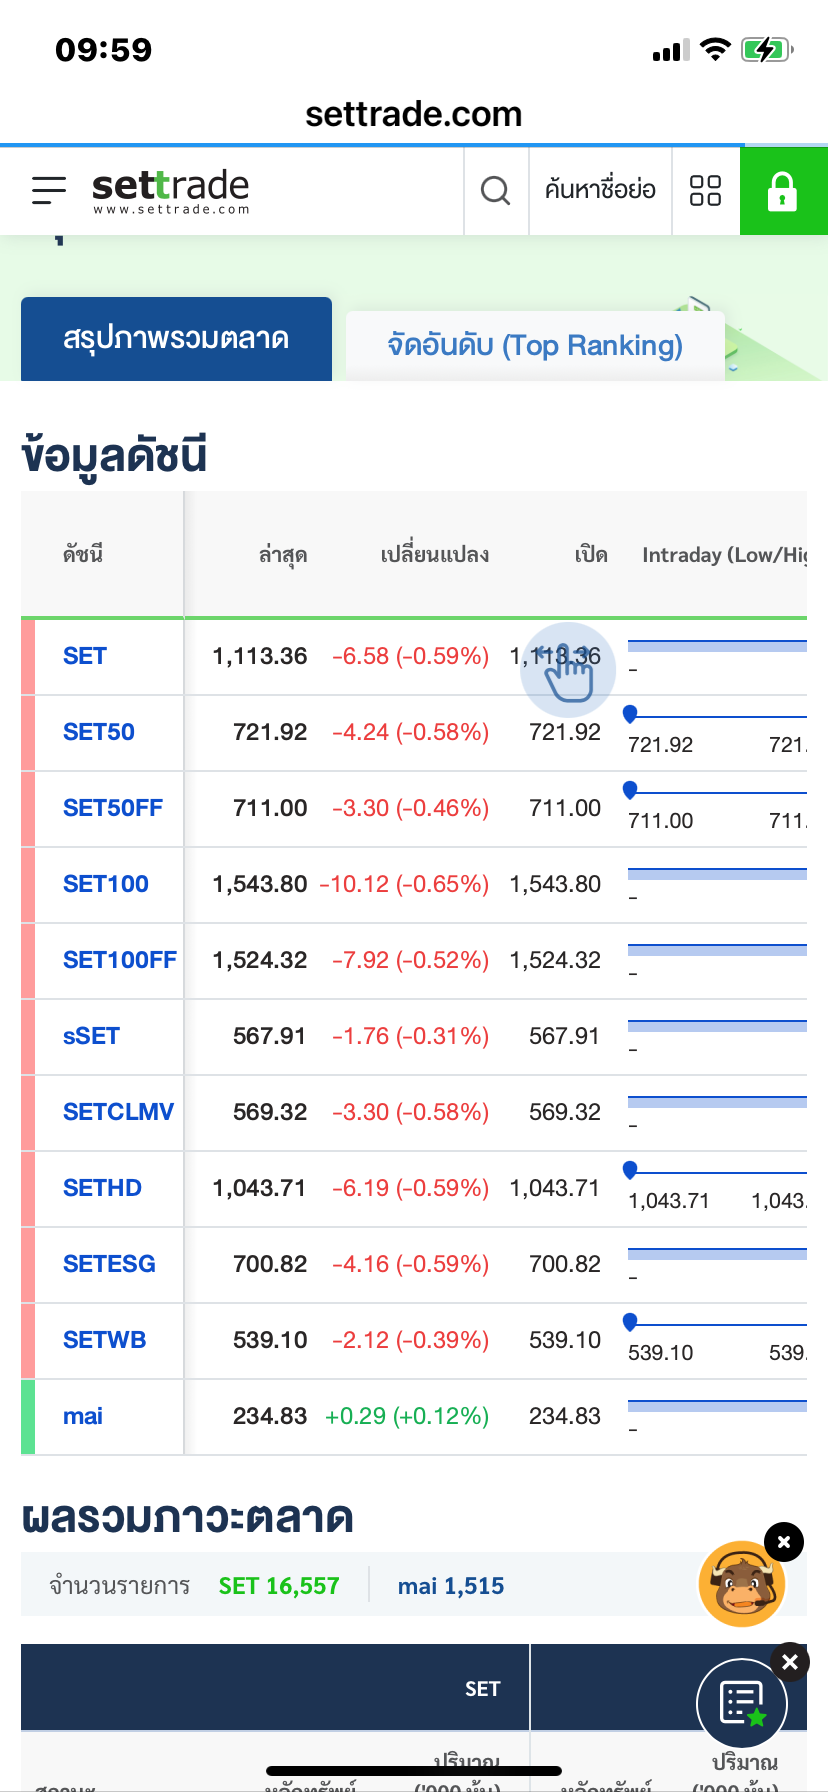Tap the ค้นหาชื่อย่อ symbol search field
This screenshot has width=828, height=1792.
[x=600, y=190]
